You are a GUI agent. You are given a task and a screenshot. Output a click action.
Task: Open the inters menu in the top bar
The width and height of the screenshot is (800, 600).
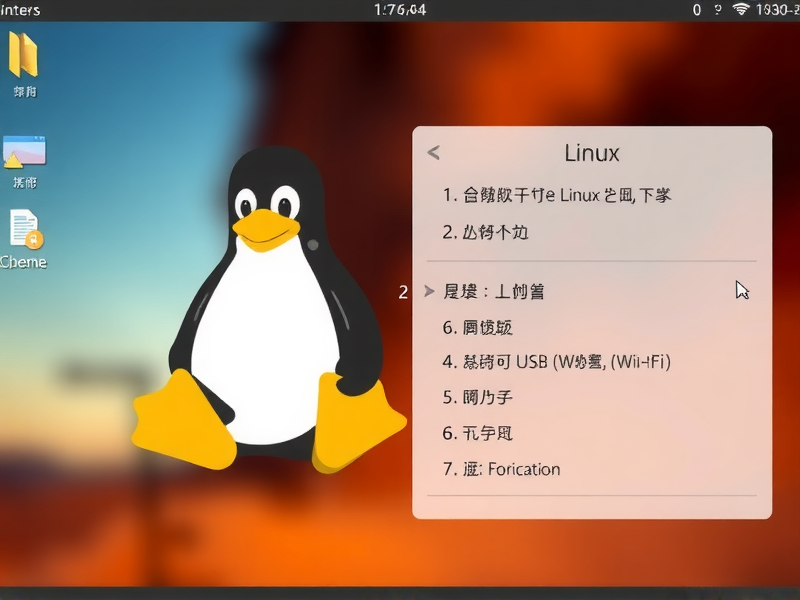[x=22, y=9]
